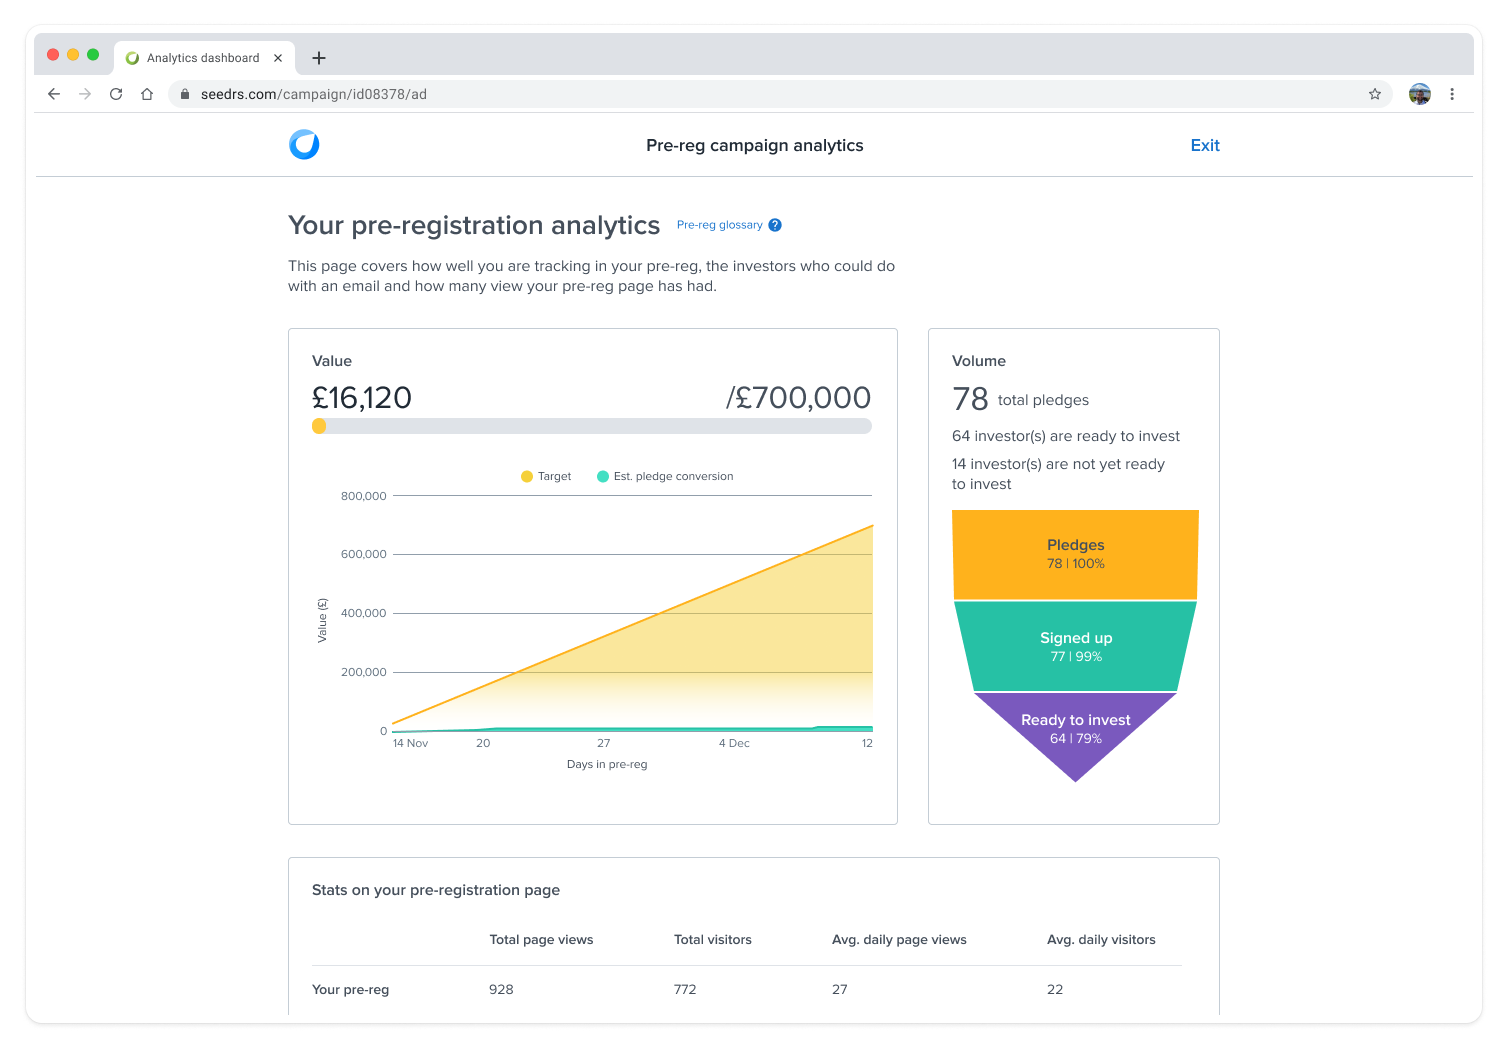This screenshot has width=1508, height=1047.
Task: Bookmark page with the star icon
Action: click(x=1375, y=94)
